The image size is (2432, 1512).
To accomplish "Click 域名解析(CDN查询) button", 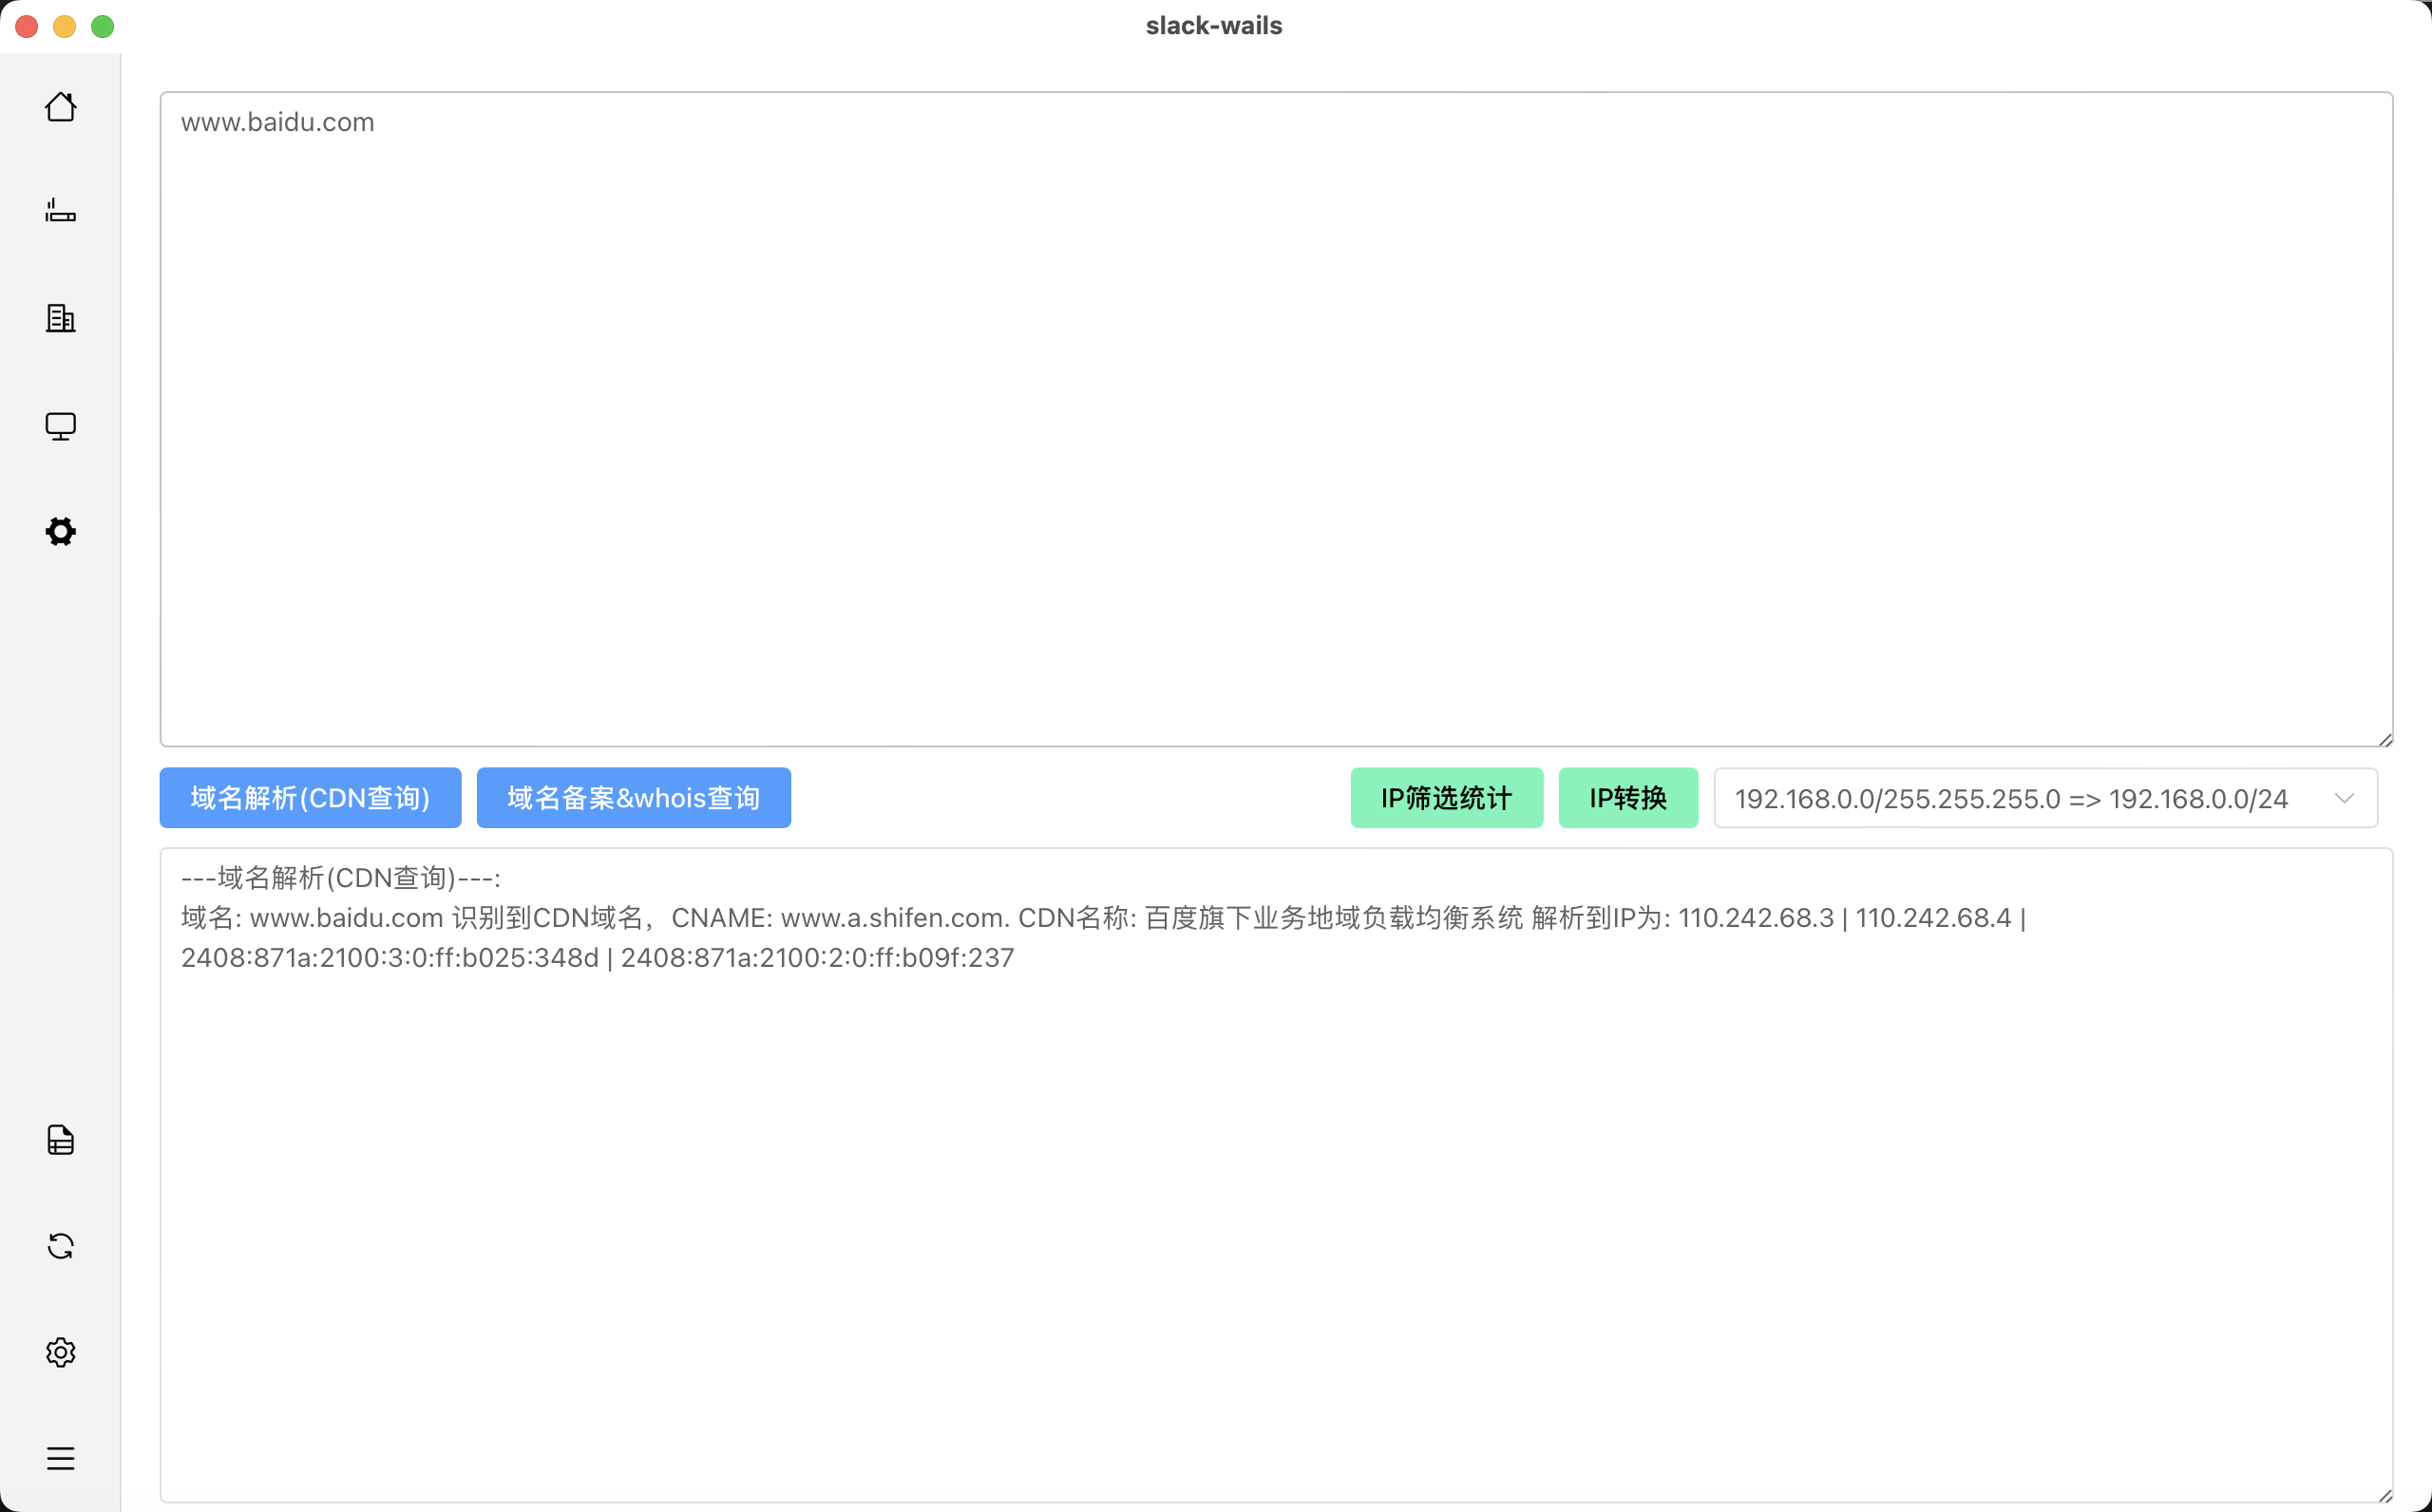I will click(x=310, y=798).
